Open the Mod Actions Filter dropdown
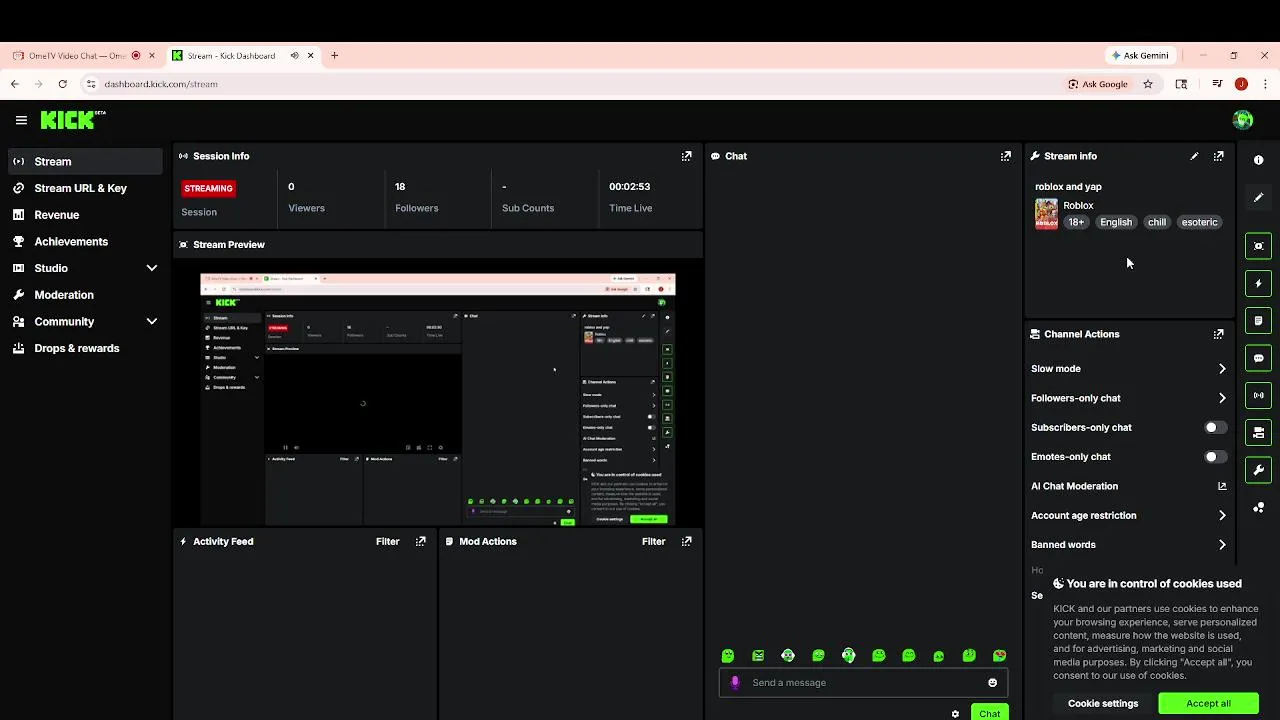This screenshot has width=1280, height=720. pyautogui.click(x=653, y=541)
